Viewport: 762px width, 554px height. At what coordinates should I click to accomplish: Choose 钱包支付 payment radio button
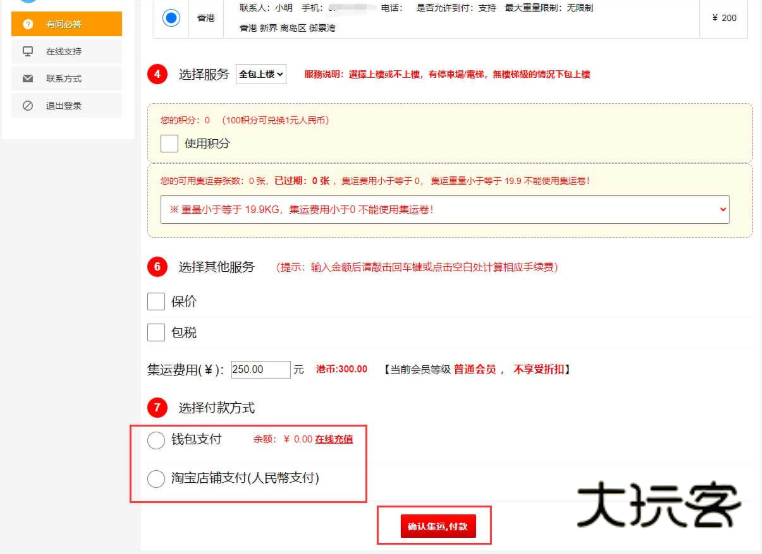point(156,440)
